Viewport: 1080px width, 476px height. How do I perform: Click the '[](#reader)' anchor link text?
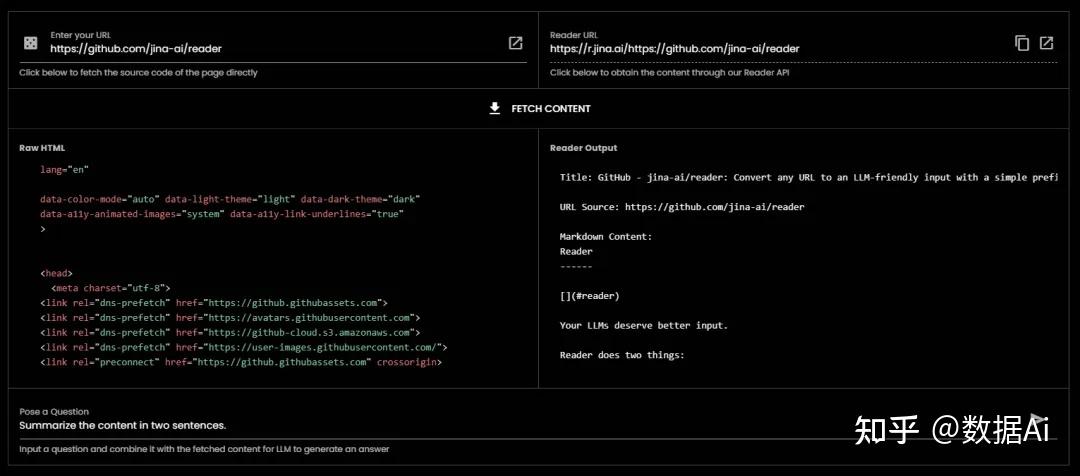(x=590, y=296)
